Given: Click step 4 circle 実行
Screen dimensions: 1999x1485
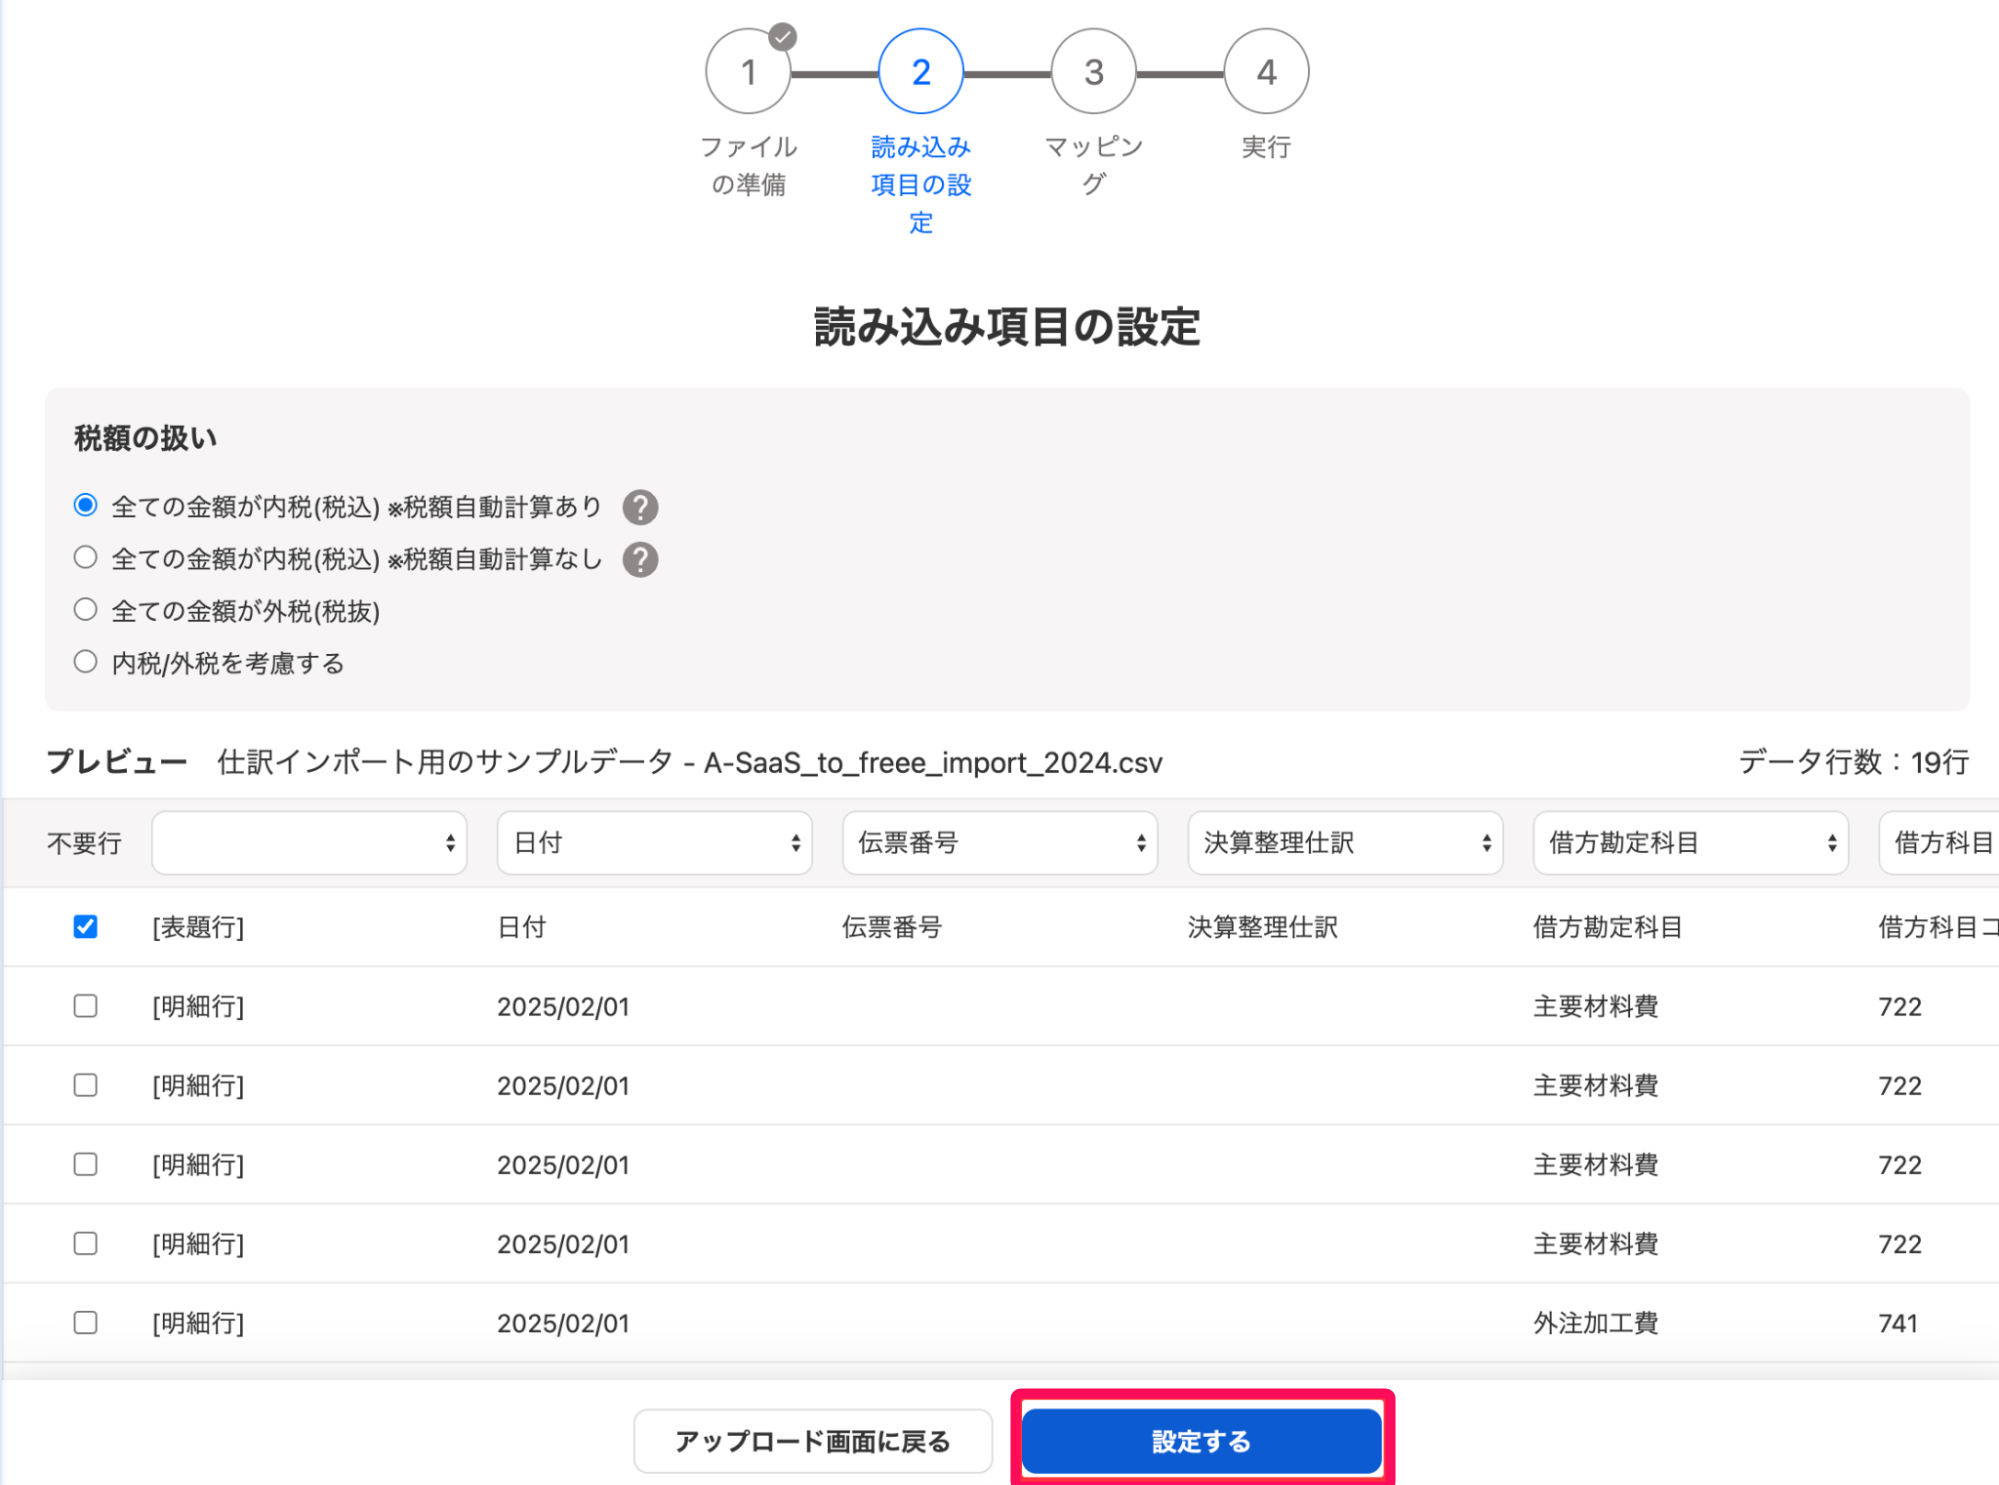Looking at the screenshot, I should (x=1266, y=72).
